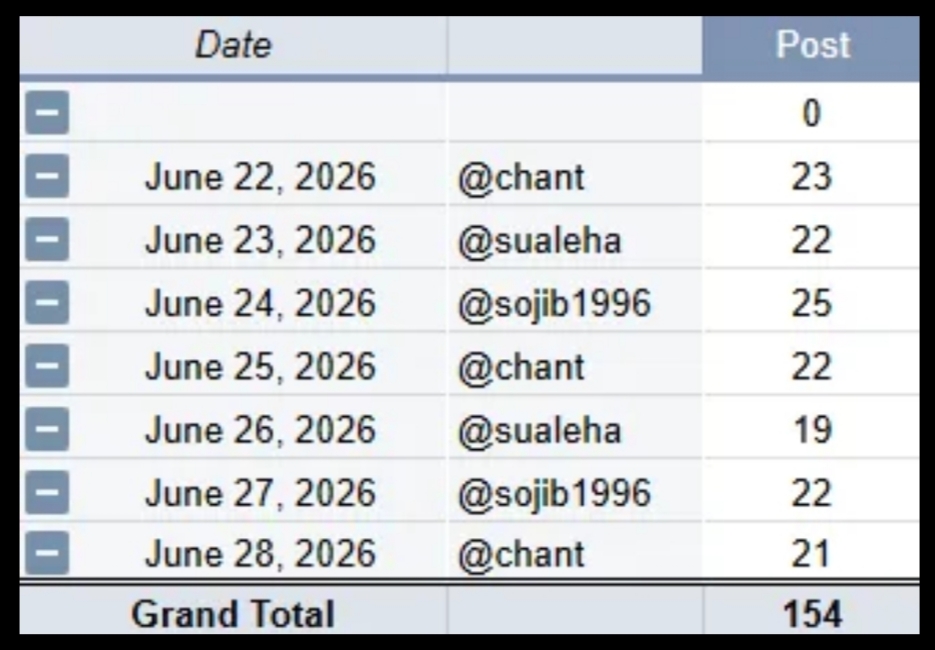Viewport: 935px width, 650px height.
Task: Collapse the June 27, 2026 row
Action: pos(47,492)
